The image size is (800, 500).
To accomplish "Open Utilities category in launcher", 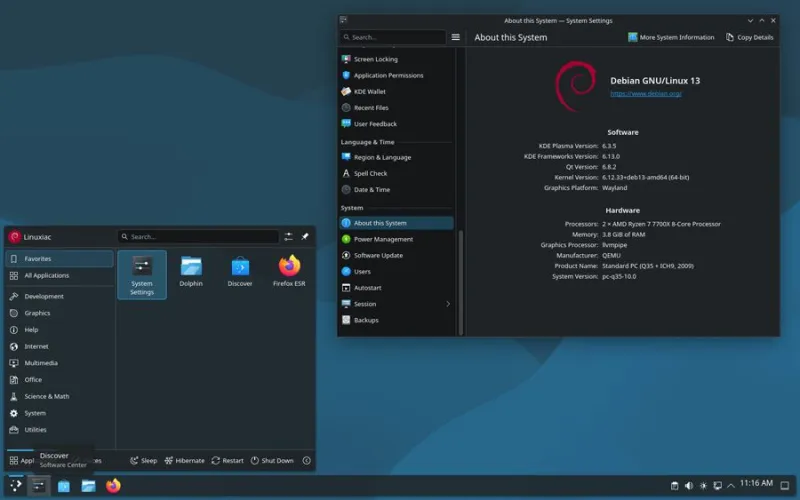I will pos(59,430).
